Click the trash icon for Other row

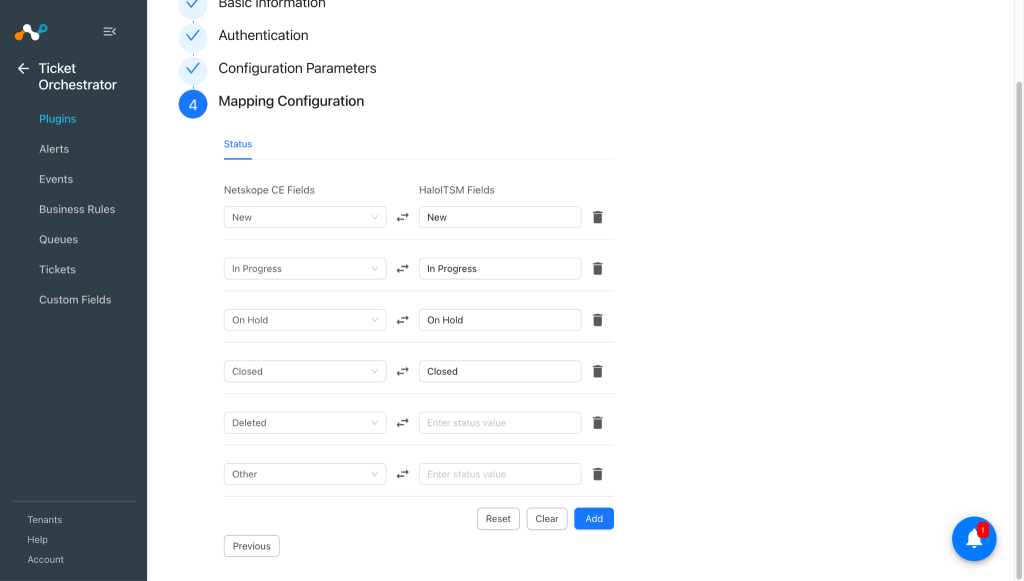pyautogui.click(x=597, y=474)
